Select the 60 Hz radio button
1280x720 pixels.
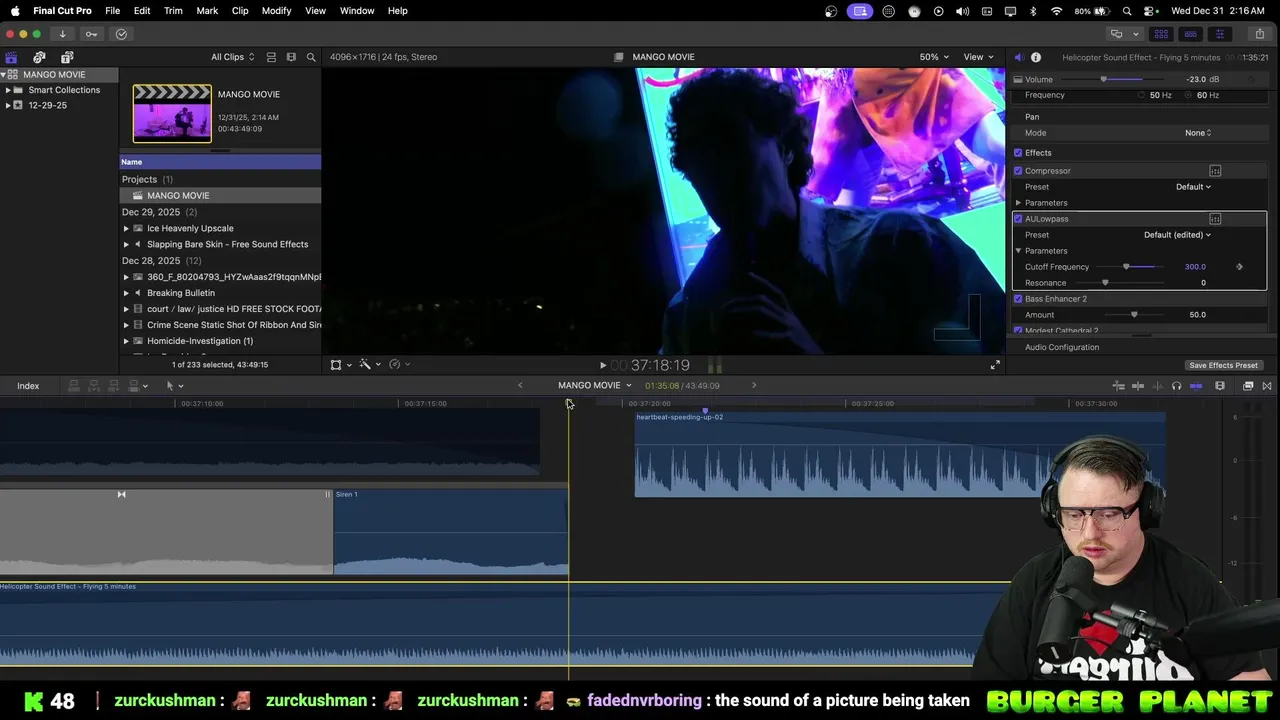[1188, 95]
